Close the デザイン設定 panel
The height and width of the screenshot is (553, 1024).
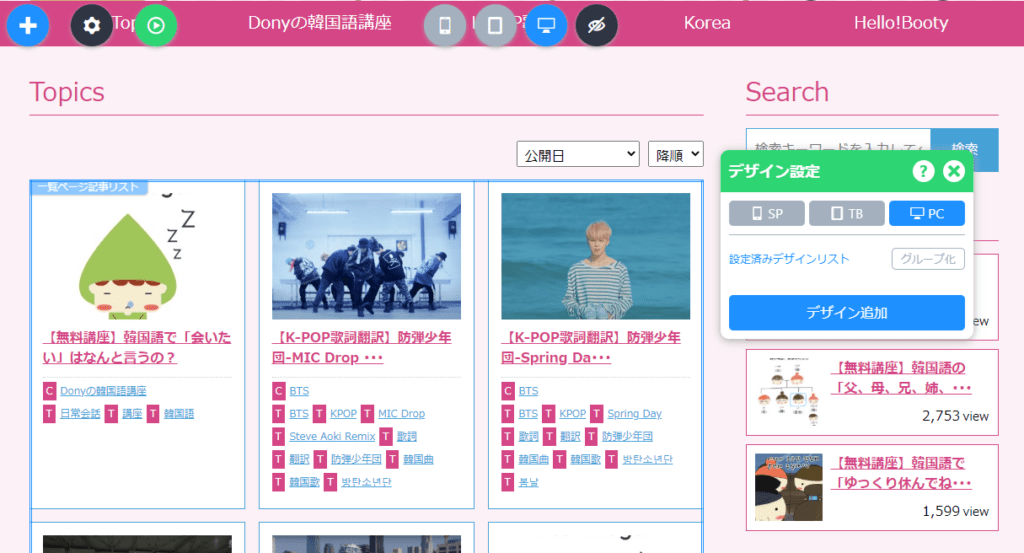[x=954, y=171]
